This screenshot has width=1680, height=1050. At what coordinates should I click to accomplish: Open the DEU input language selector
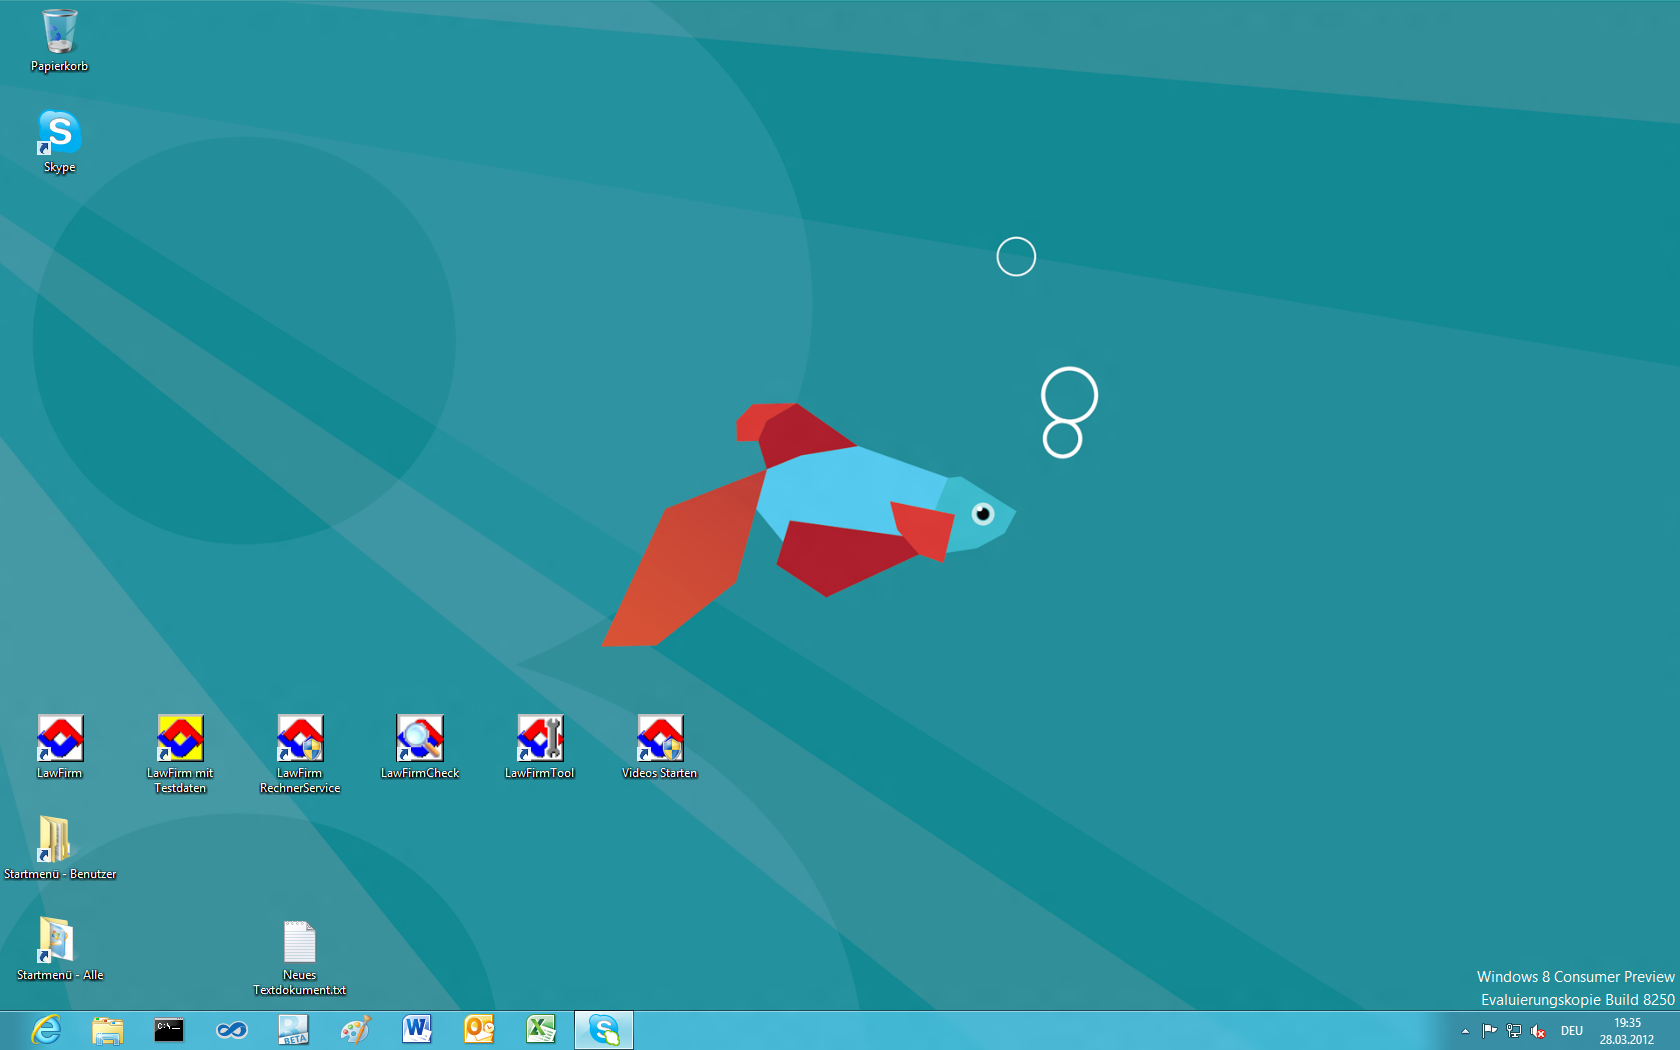point(1572,1031)
